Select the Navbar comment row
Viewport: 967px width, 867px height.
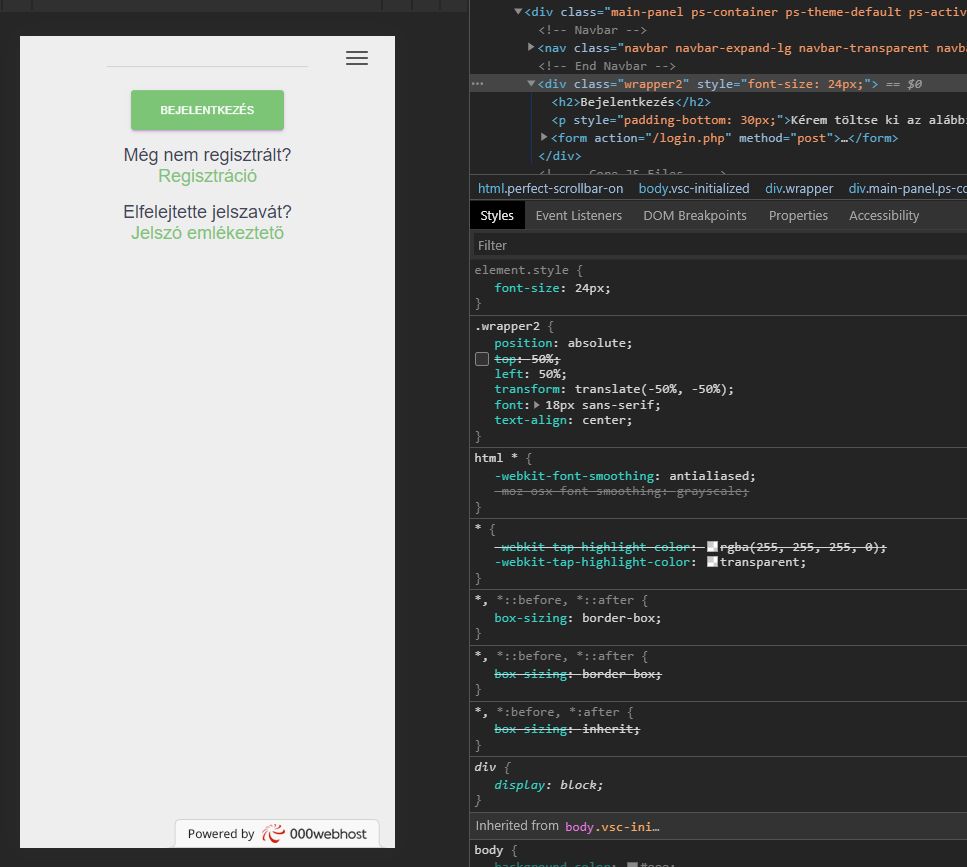pos(592,30)
